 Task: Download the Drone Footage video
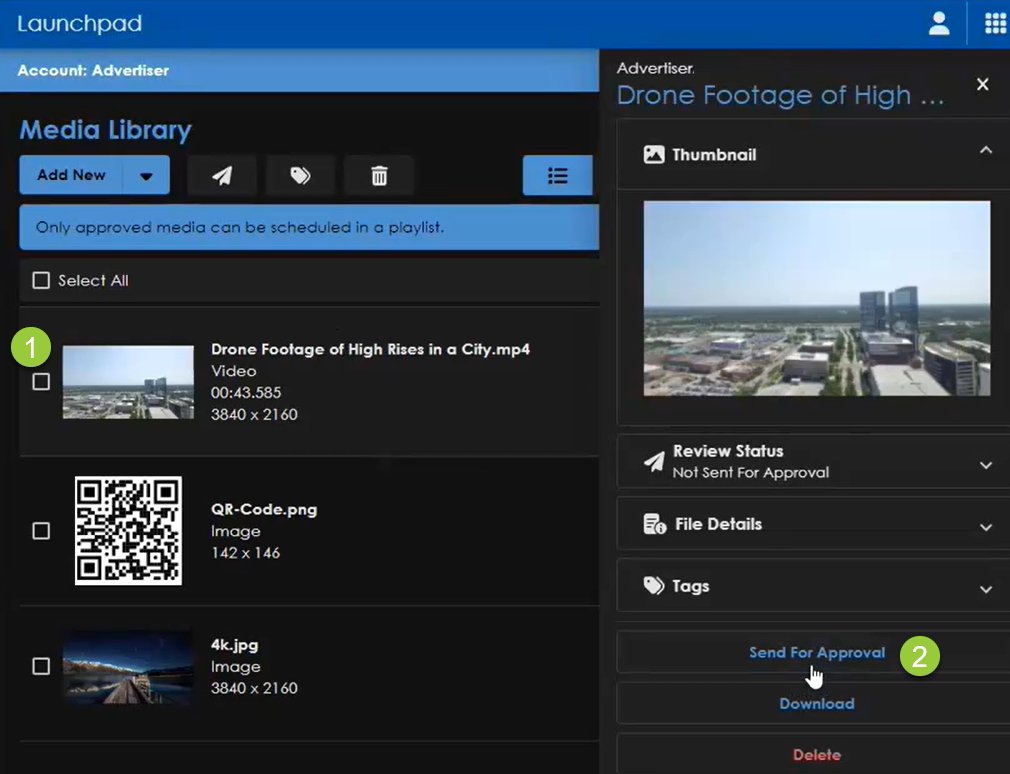(x=817, y=703)
